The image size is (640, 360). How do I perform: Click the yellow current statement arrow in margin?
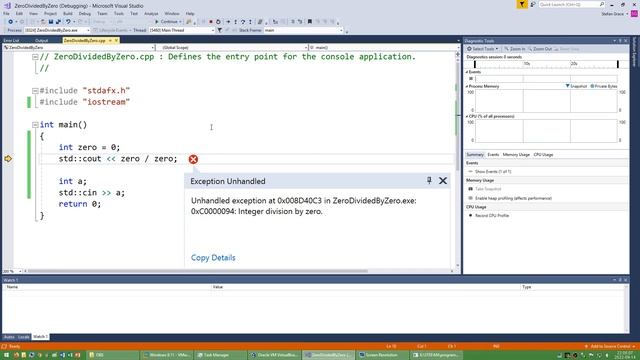[x=8, y=159]
